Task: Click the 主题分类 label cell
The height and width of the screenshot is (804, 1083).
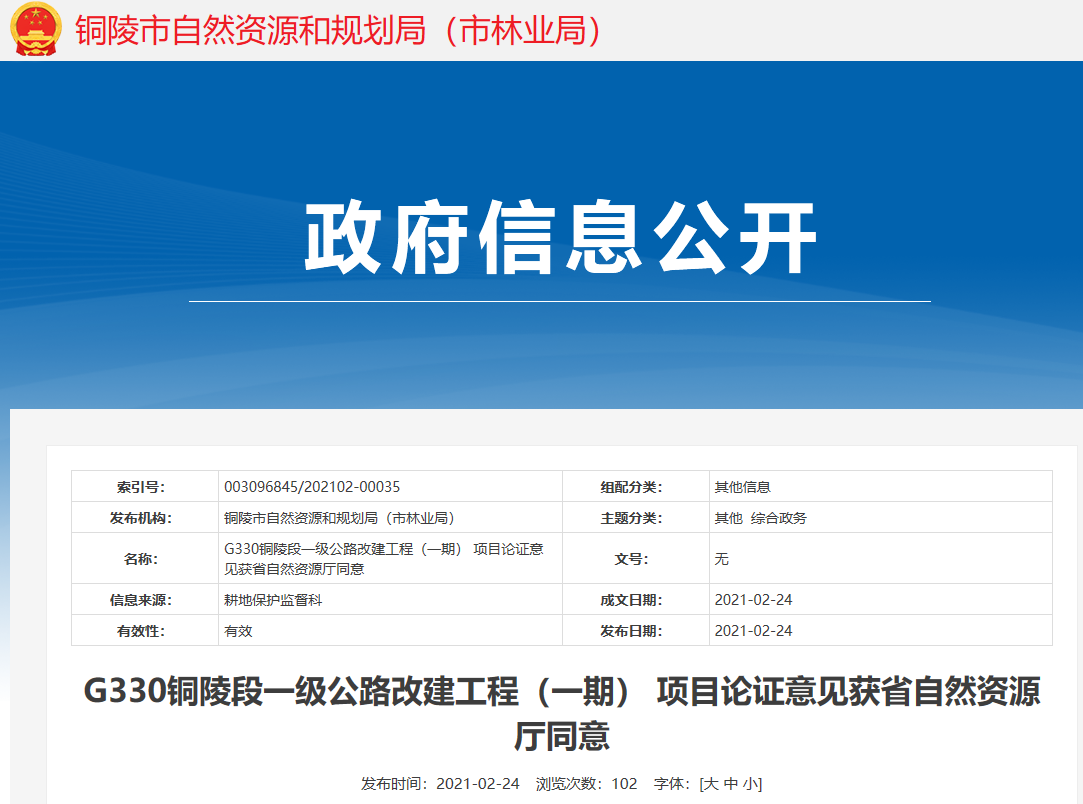Action: tap(636, 518)
